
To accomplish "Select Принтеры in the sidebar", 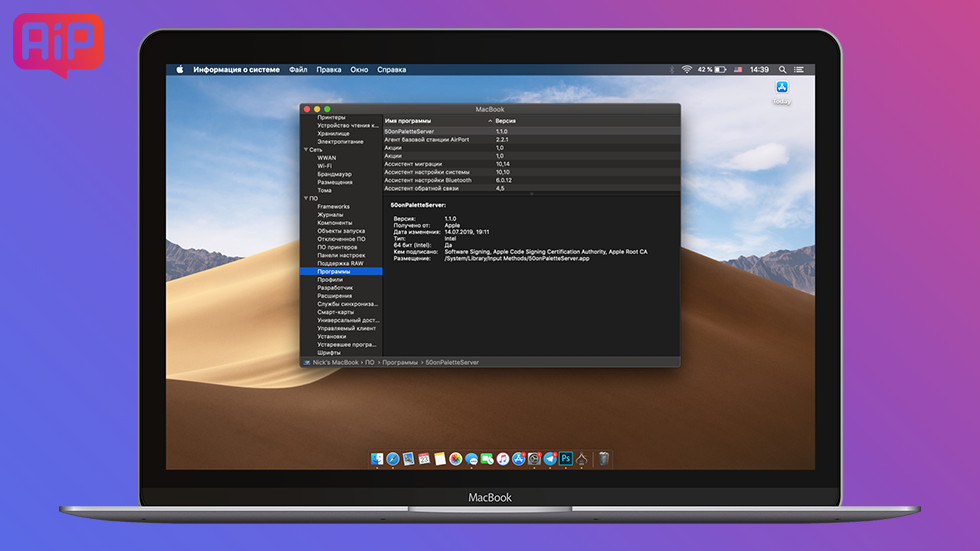I will pos(331,117).
